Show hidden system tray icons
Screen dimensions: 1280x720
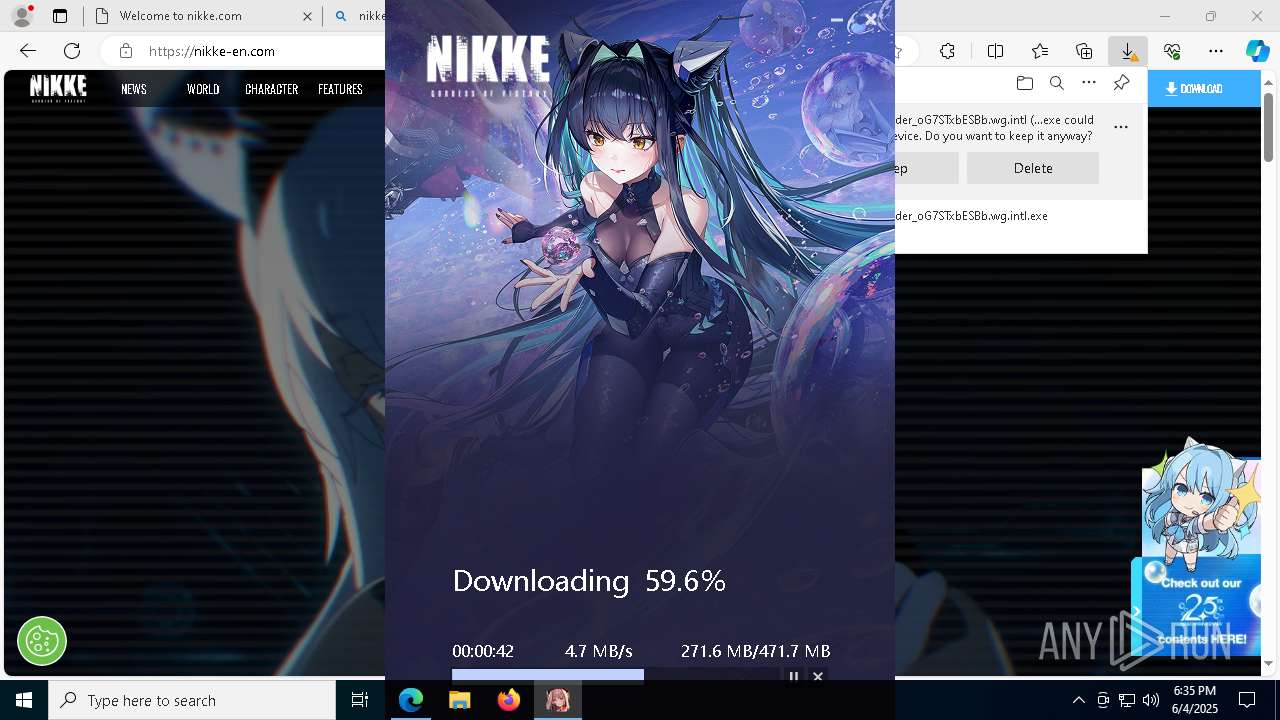pos(1078,700)
